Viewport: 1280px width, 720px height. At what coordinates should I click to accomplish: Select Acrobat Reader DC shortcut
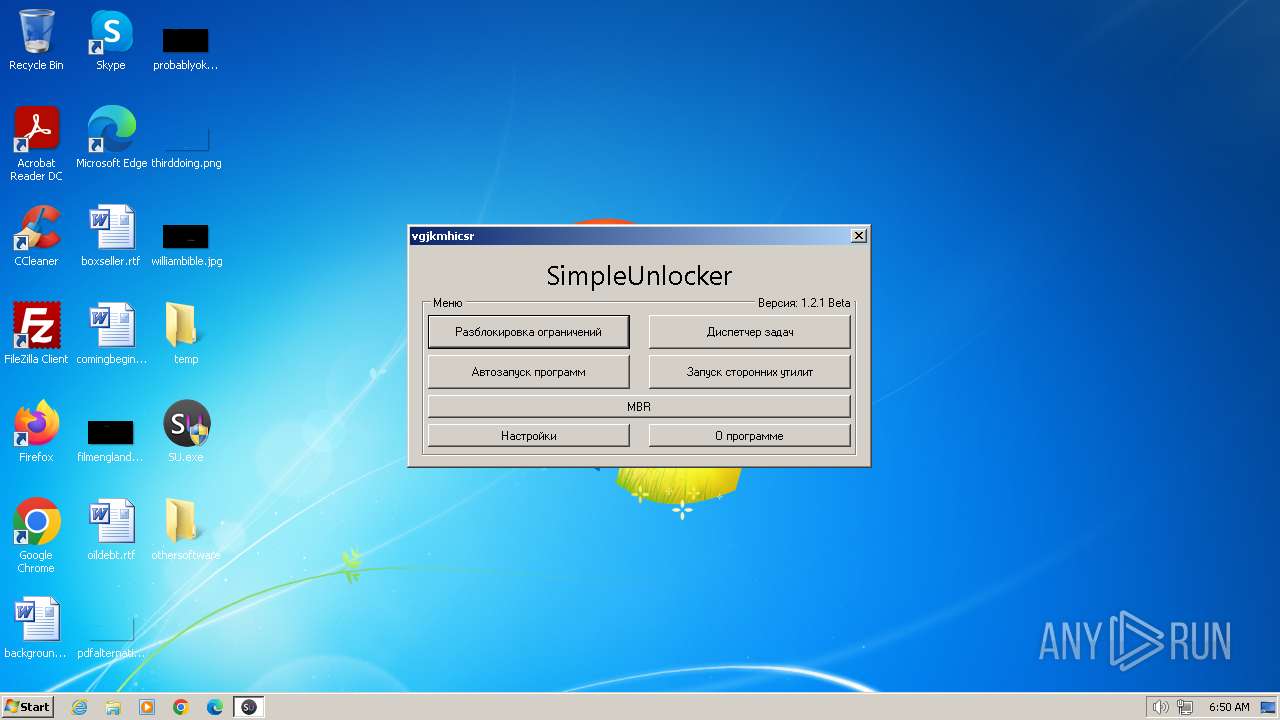[x=36, y=144]
